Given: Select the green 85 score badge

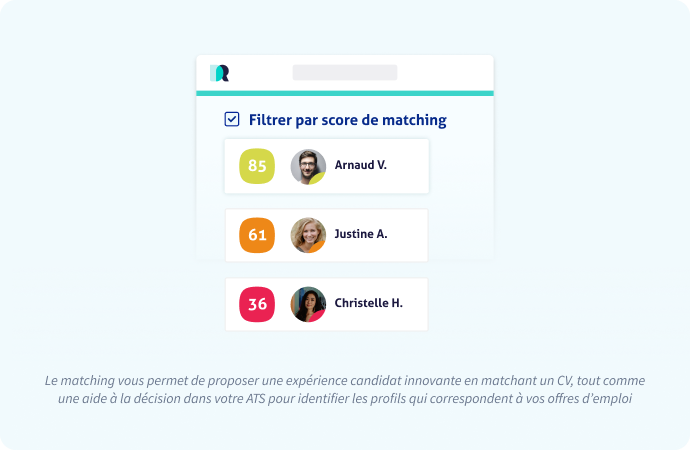Looking at the screenshot, I should tap(257, 166).
